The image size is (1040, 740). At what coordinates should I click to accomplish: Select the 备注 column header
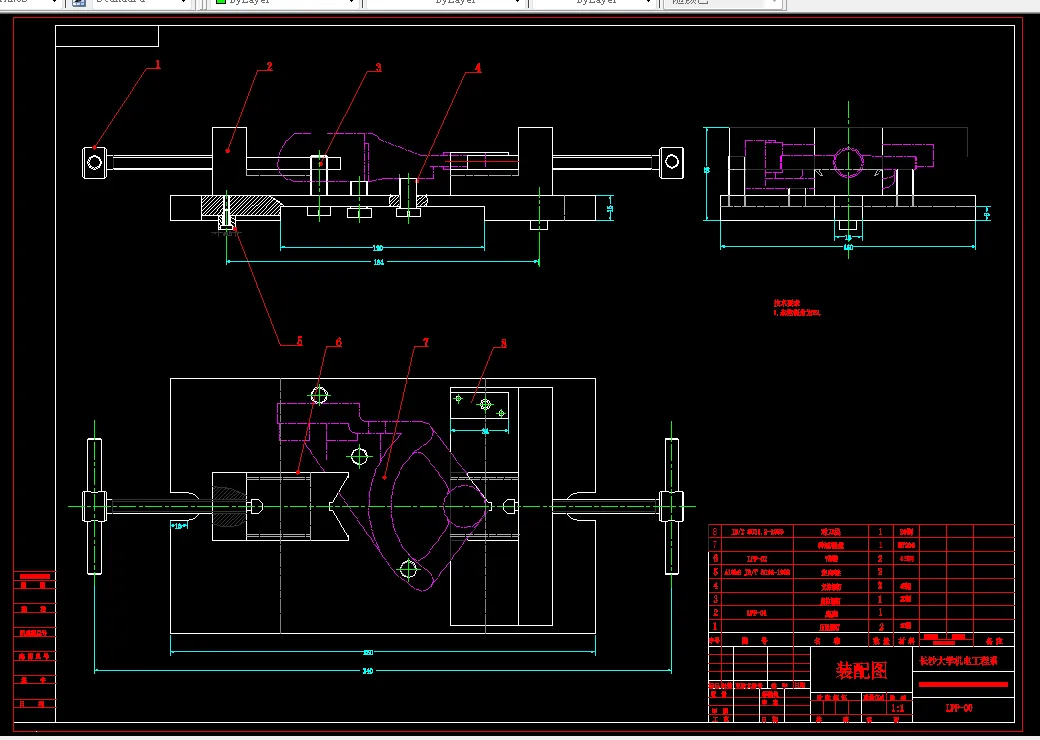tap(994, 641)
